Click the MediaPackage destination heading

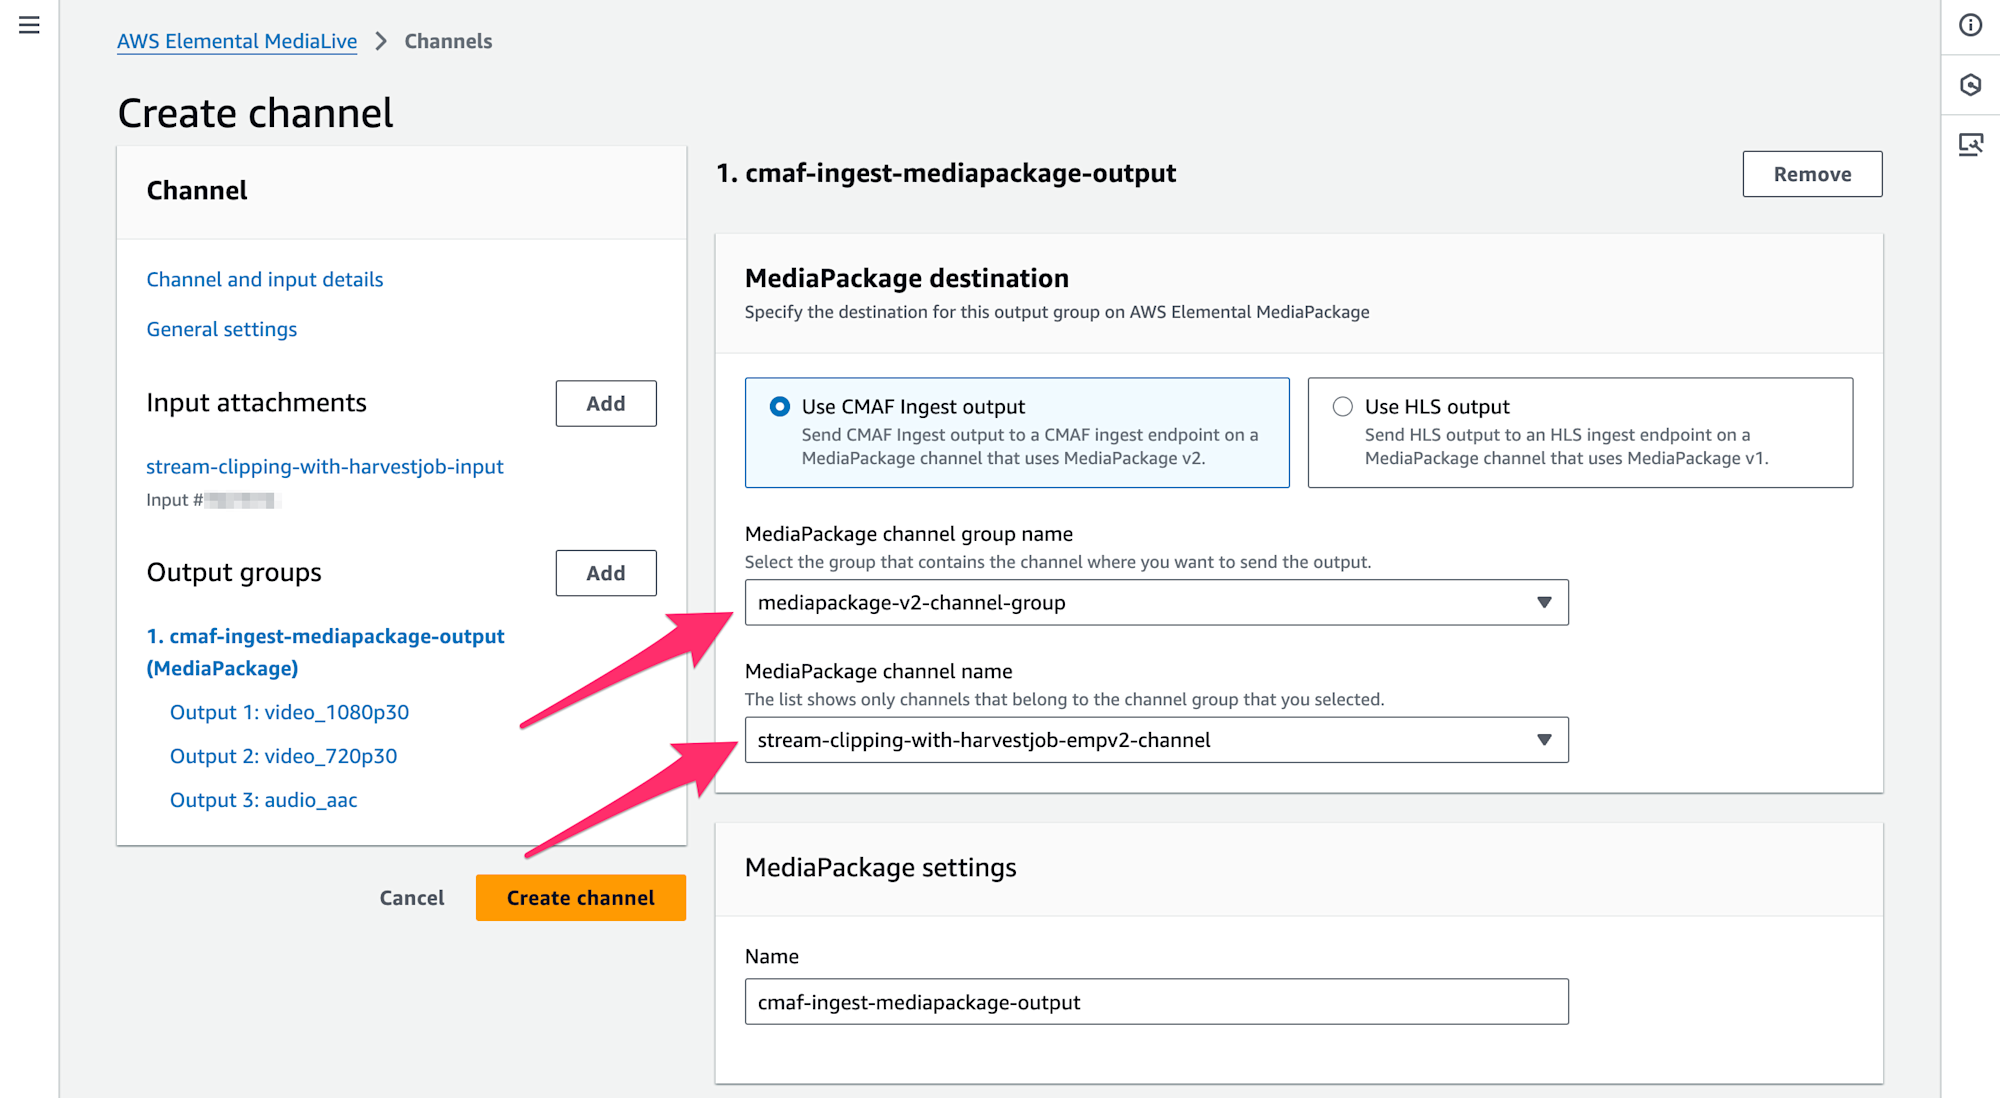[x=907, y=278]
